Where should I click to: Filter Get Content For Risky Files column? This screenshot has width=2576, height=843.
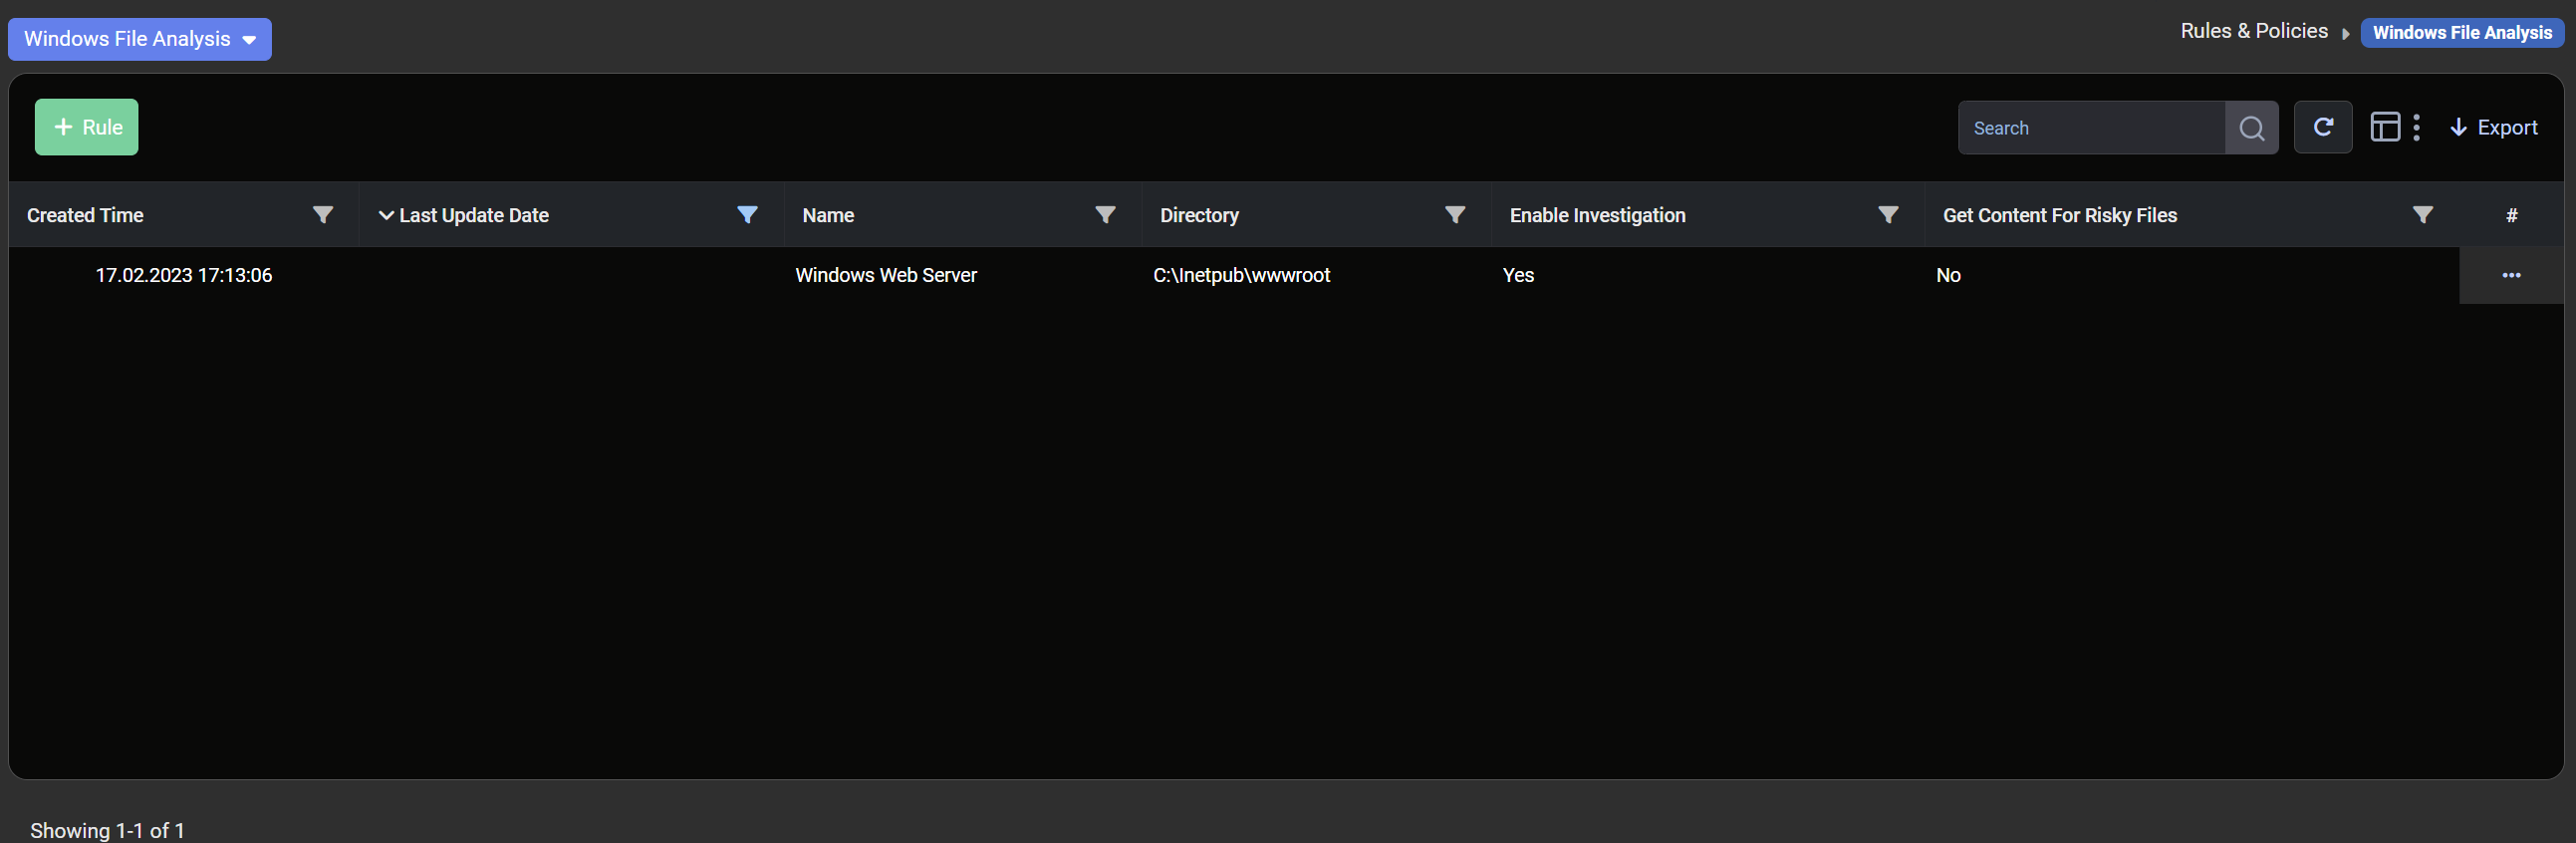point(2421,215)
